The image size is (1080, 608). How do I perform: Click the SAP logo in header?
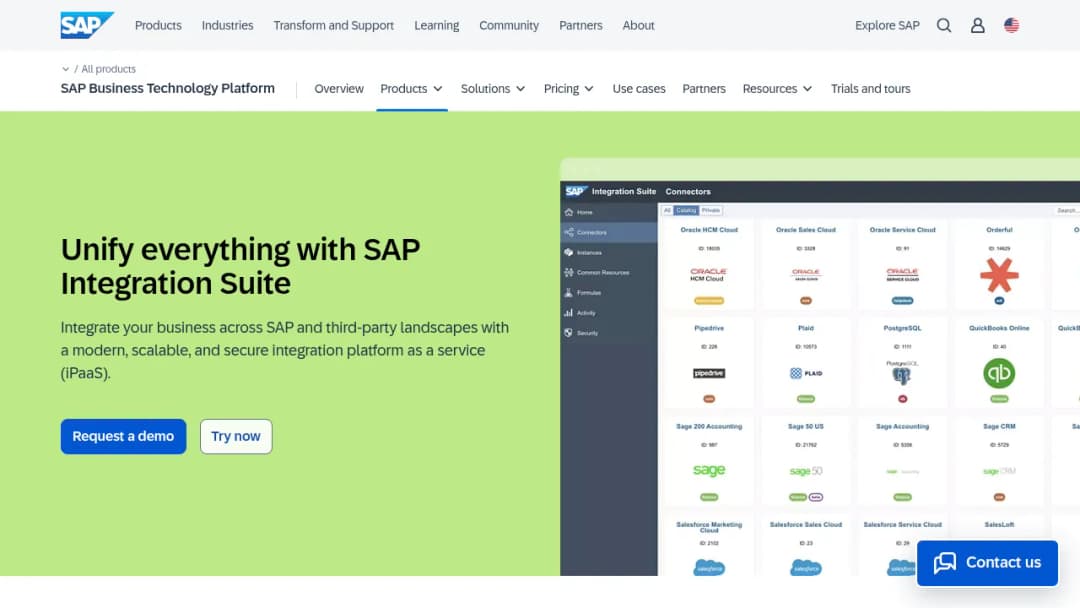pyautogui.click(x=87, y=25)
